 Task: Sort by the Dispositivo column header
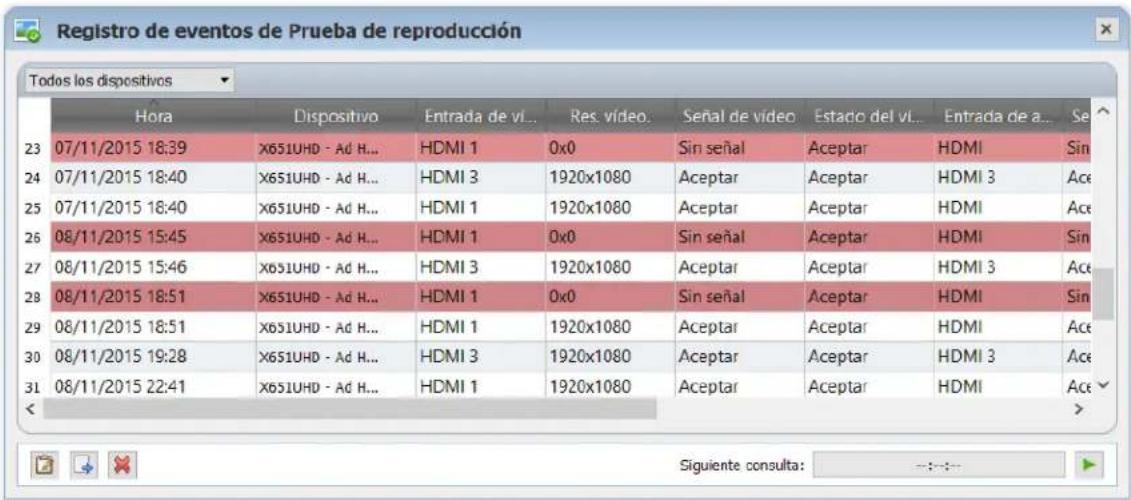coord(335,115)
